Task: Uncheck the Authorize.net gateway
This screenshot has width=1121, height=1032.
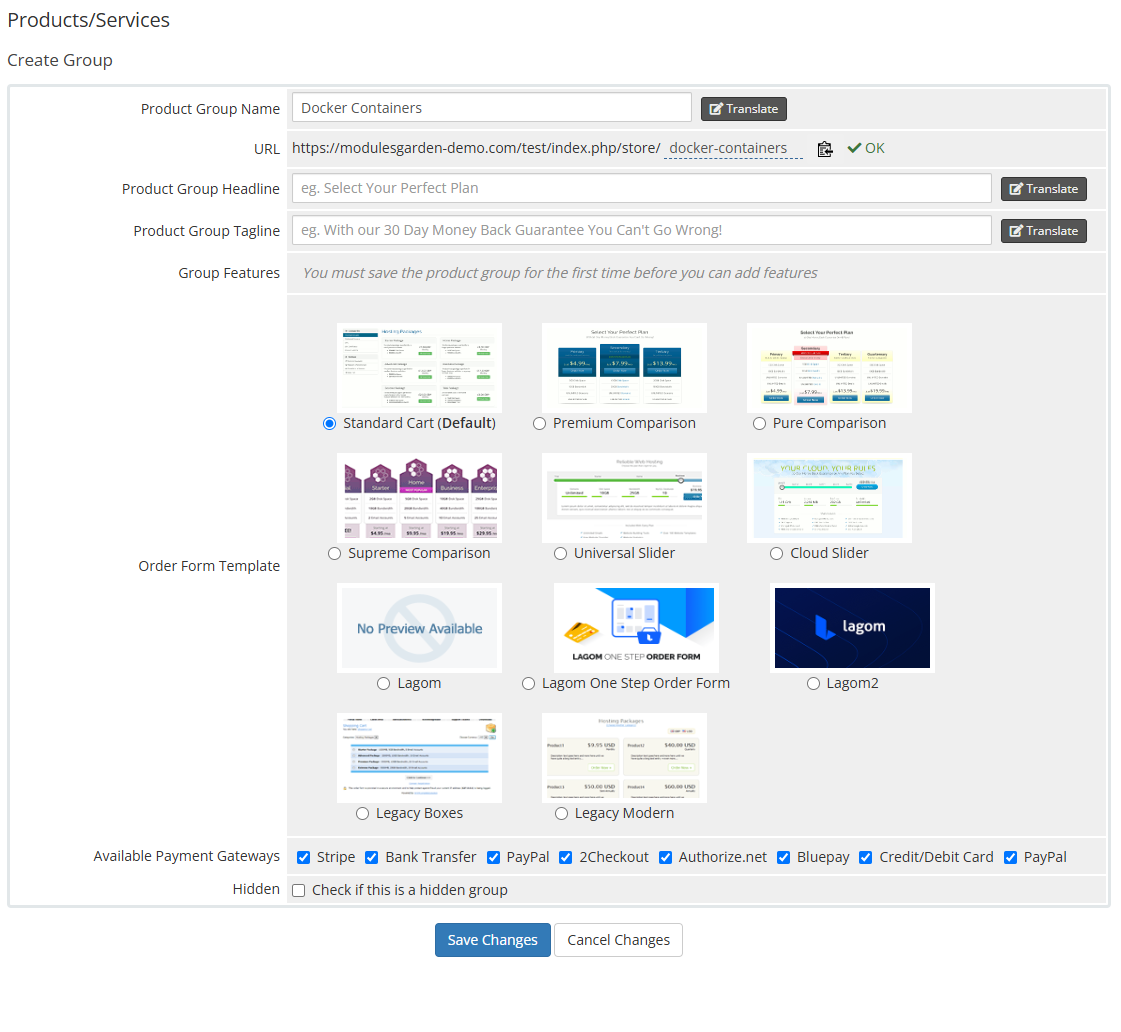Action: pyautogui.click(x=666, y=858)
